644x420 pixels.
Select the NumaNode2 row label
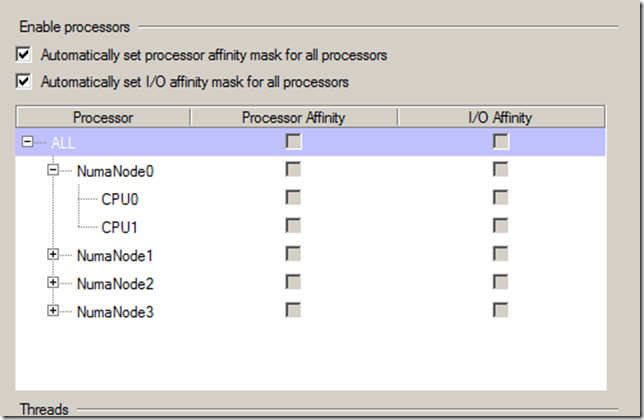[115, 283]
